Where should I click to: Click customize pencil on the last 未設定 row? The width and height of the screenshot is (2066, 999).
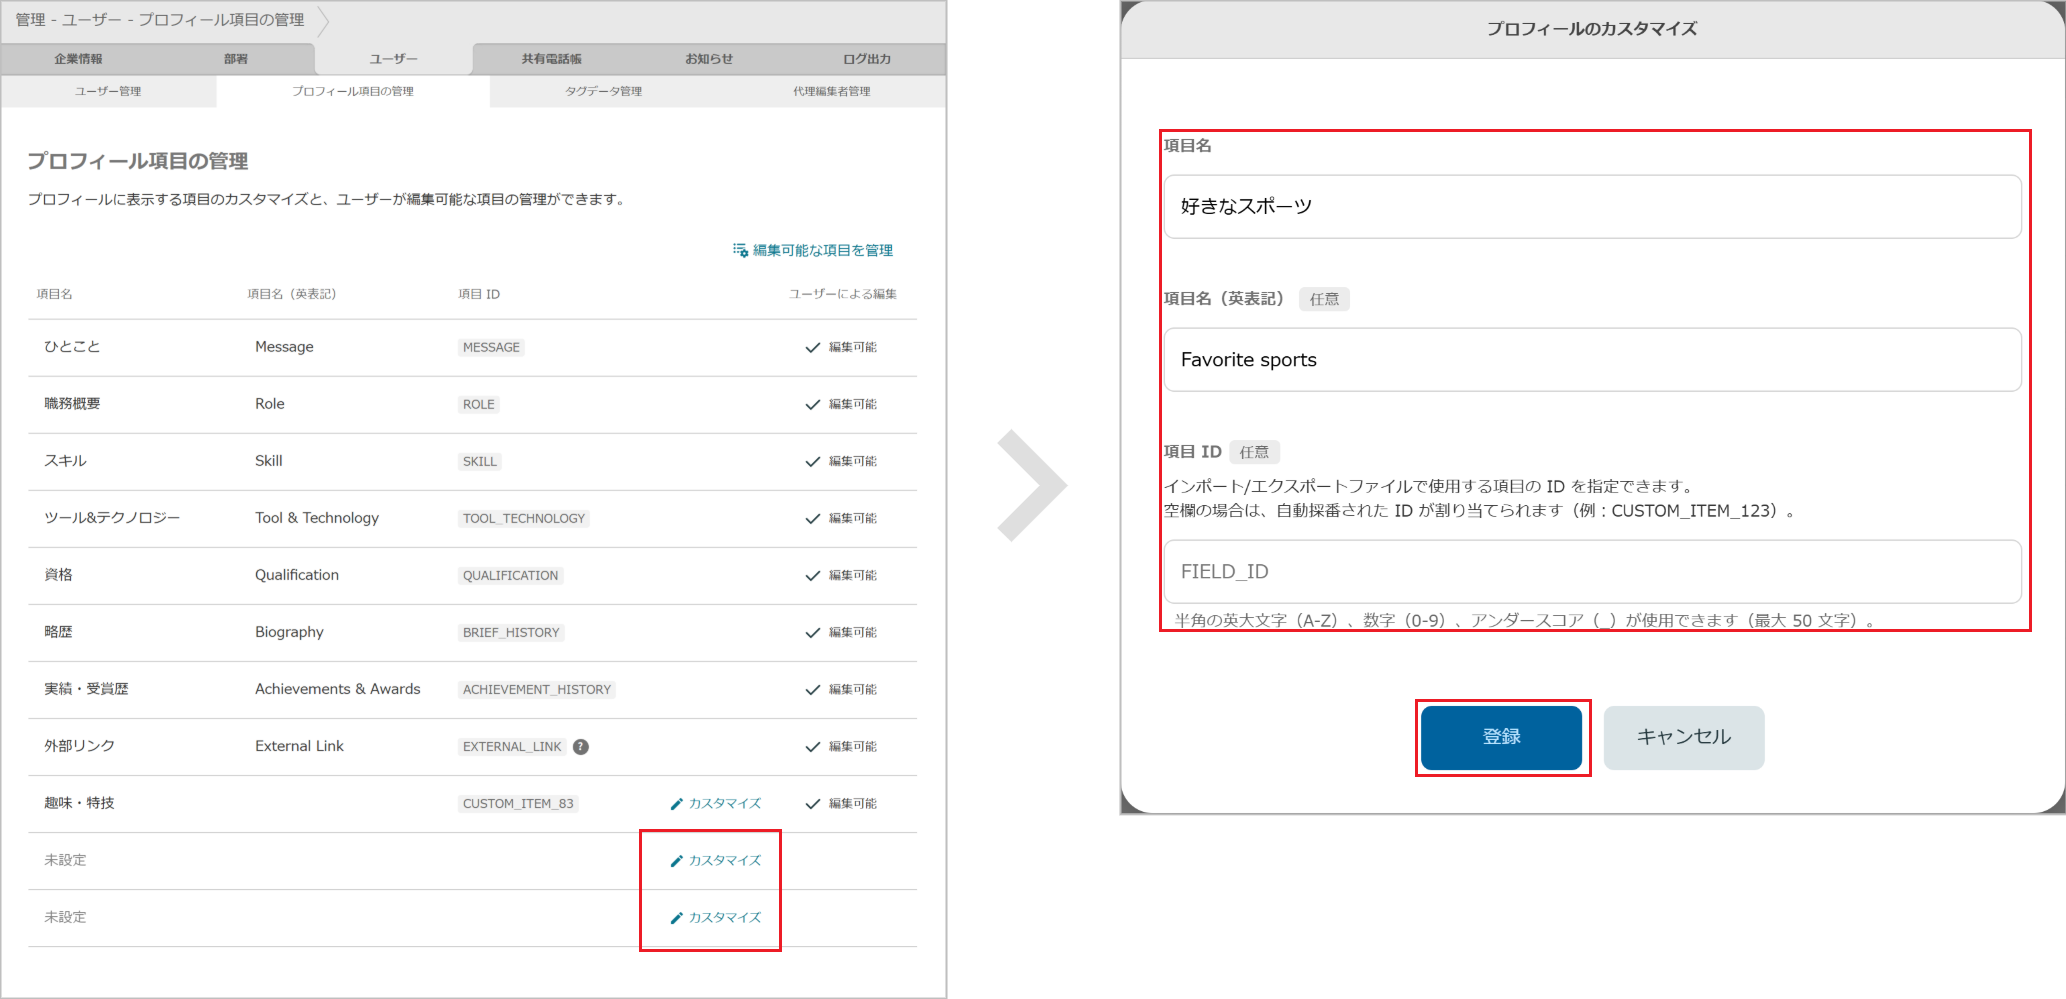click(676, 917)
